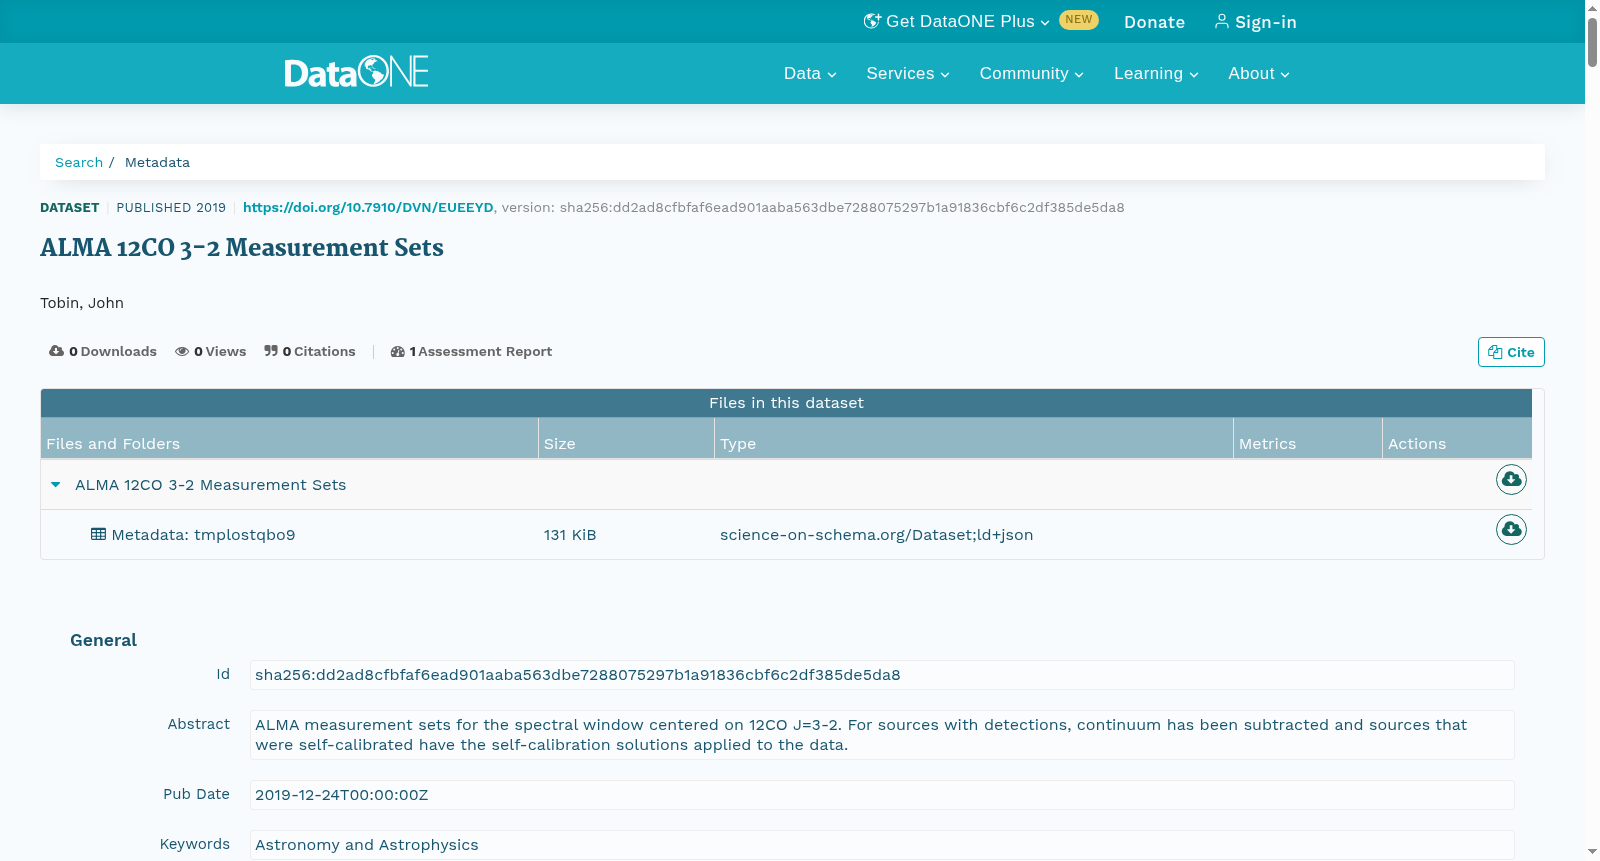Go back to Search via breadcrumb
This screenshot has height=861, width=1600.
tap(79, 162)
